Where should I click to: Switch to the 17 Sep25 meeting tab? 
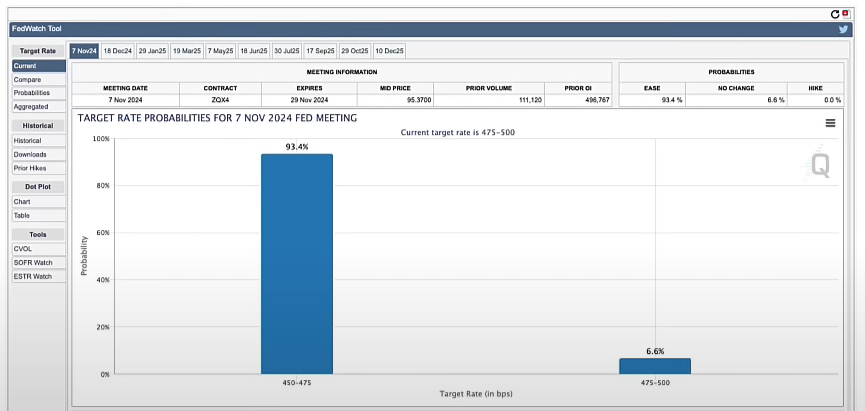point(321,51)
